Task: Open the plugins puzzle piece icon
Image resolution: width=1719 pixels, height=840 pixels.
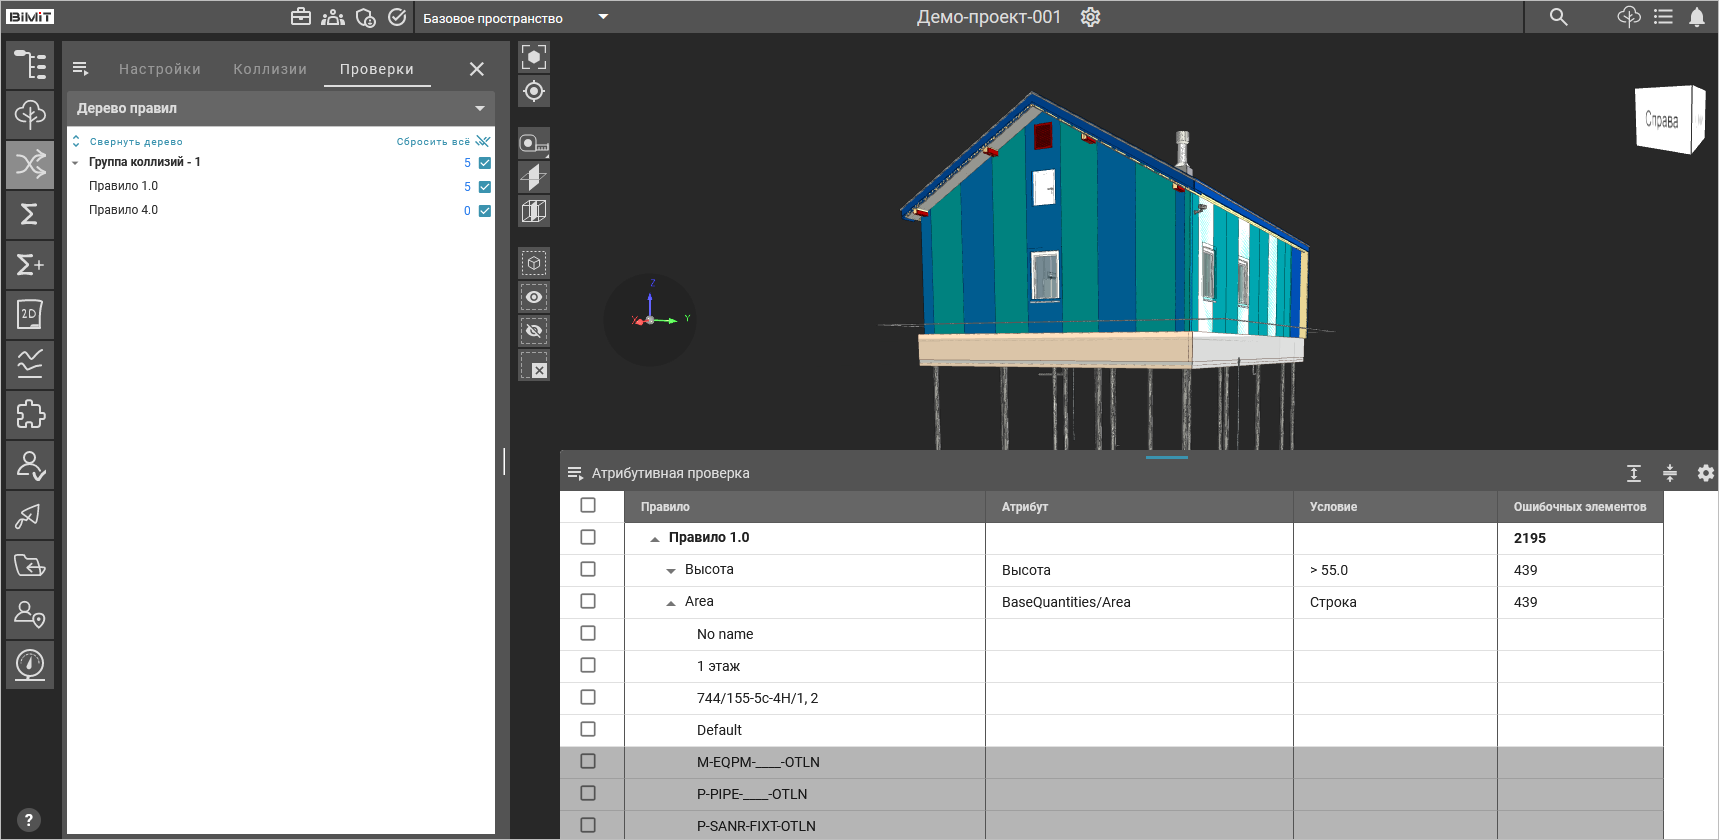Action: [30, 415]
